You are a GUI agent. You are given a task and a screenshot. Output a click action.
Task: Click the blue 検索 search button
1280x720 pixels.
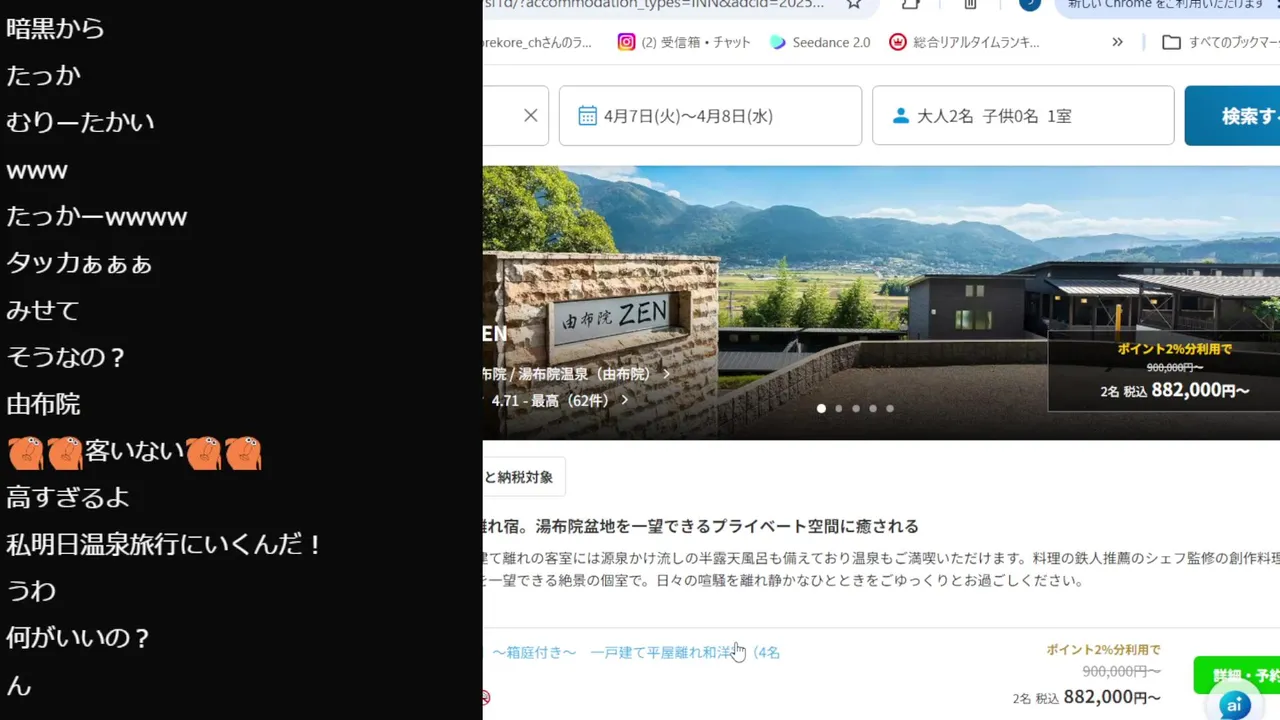click(x=1232, y=116)
